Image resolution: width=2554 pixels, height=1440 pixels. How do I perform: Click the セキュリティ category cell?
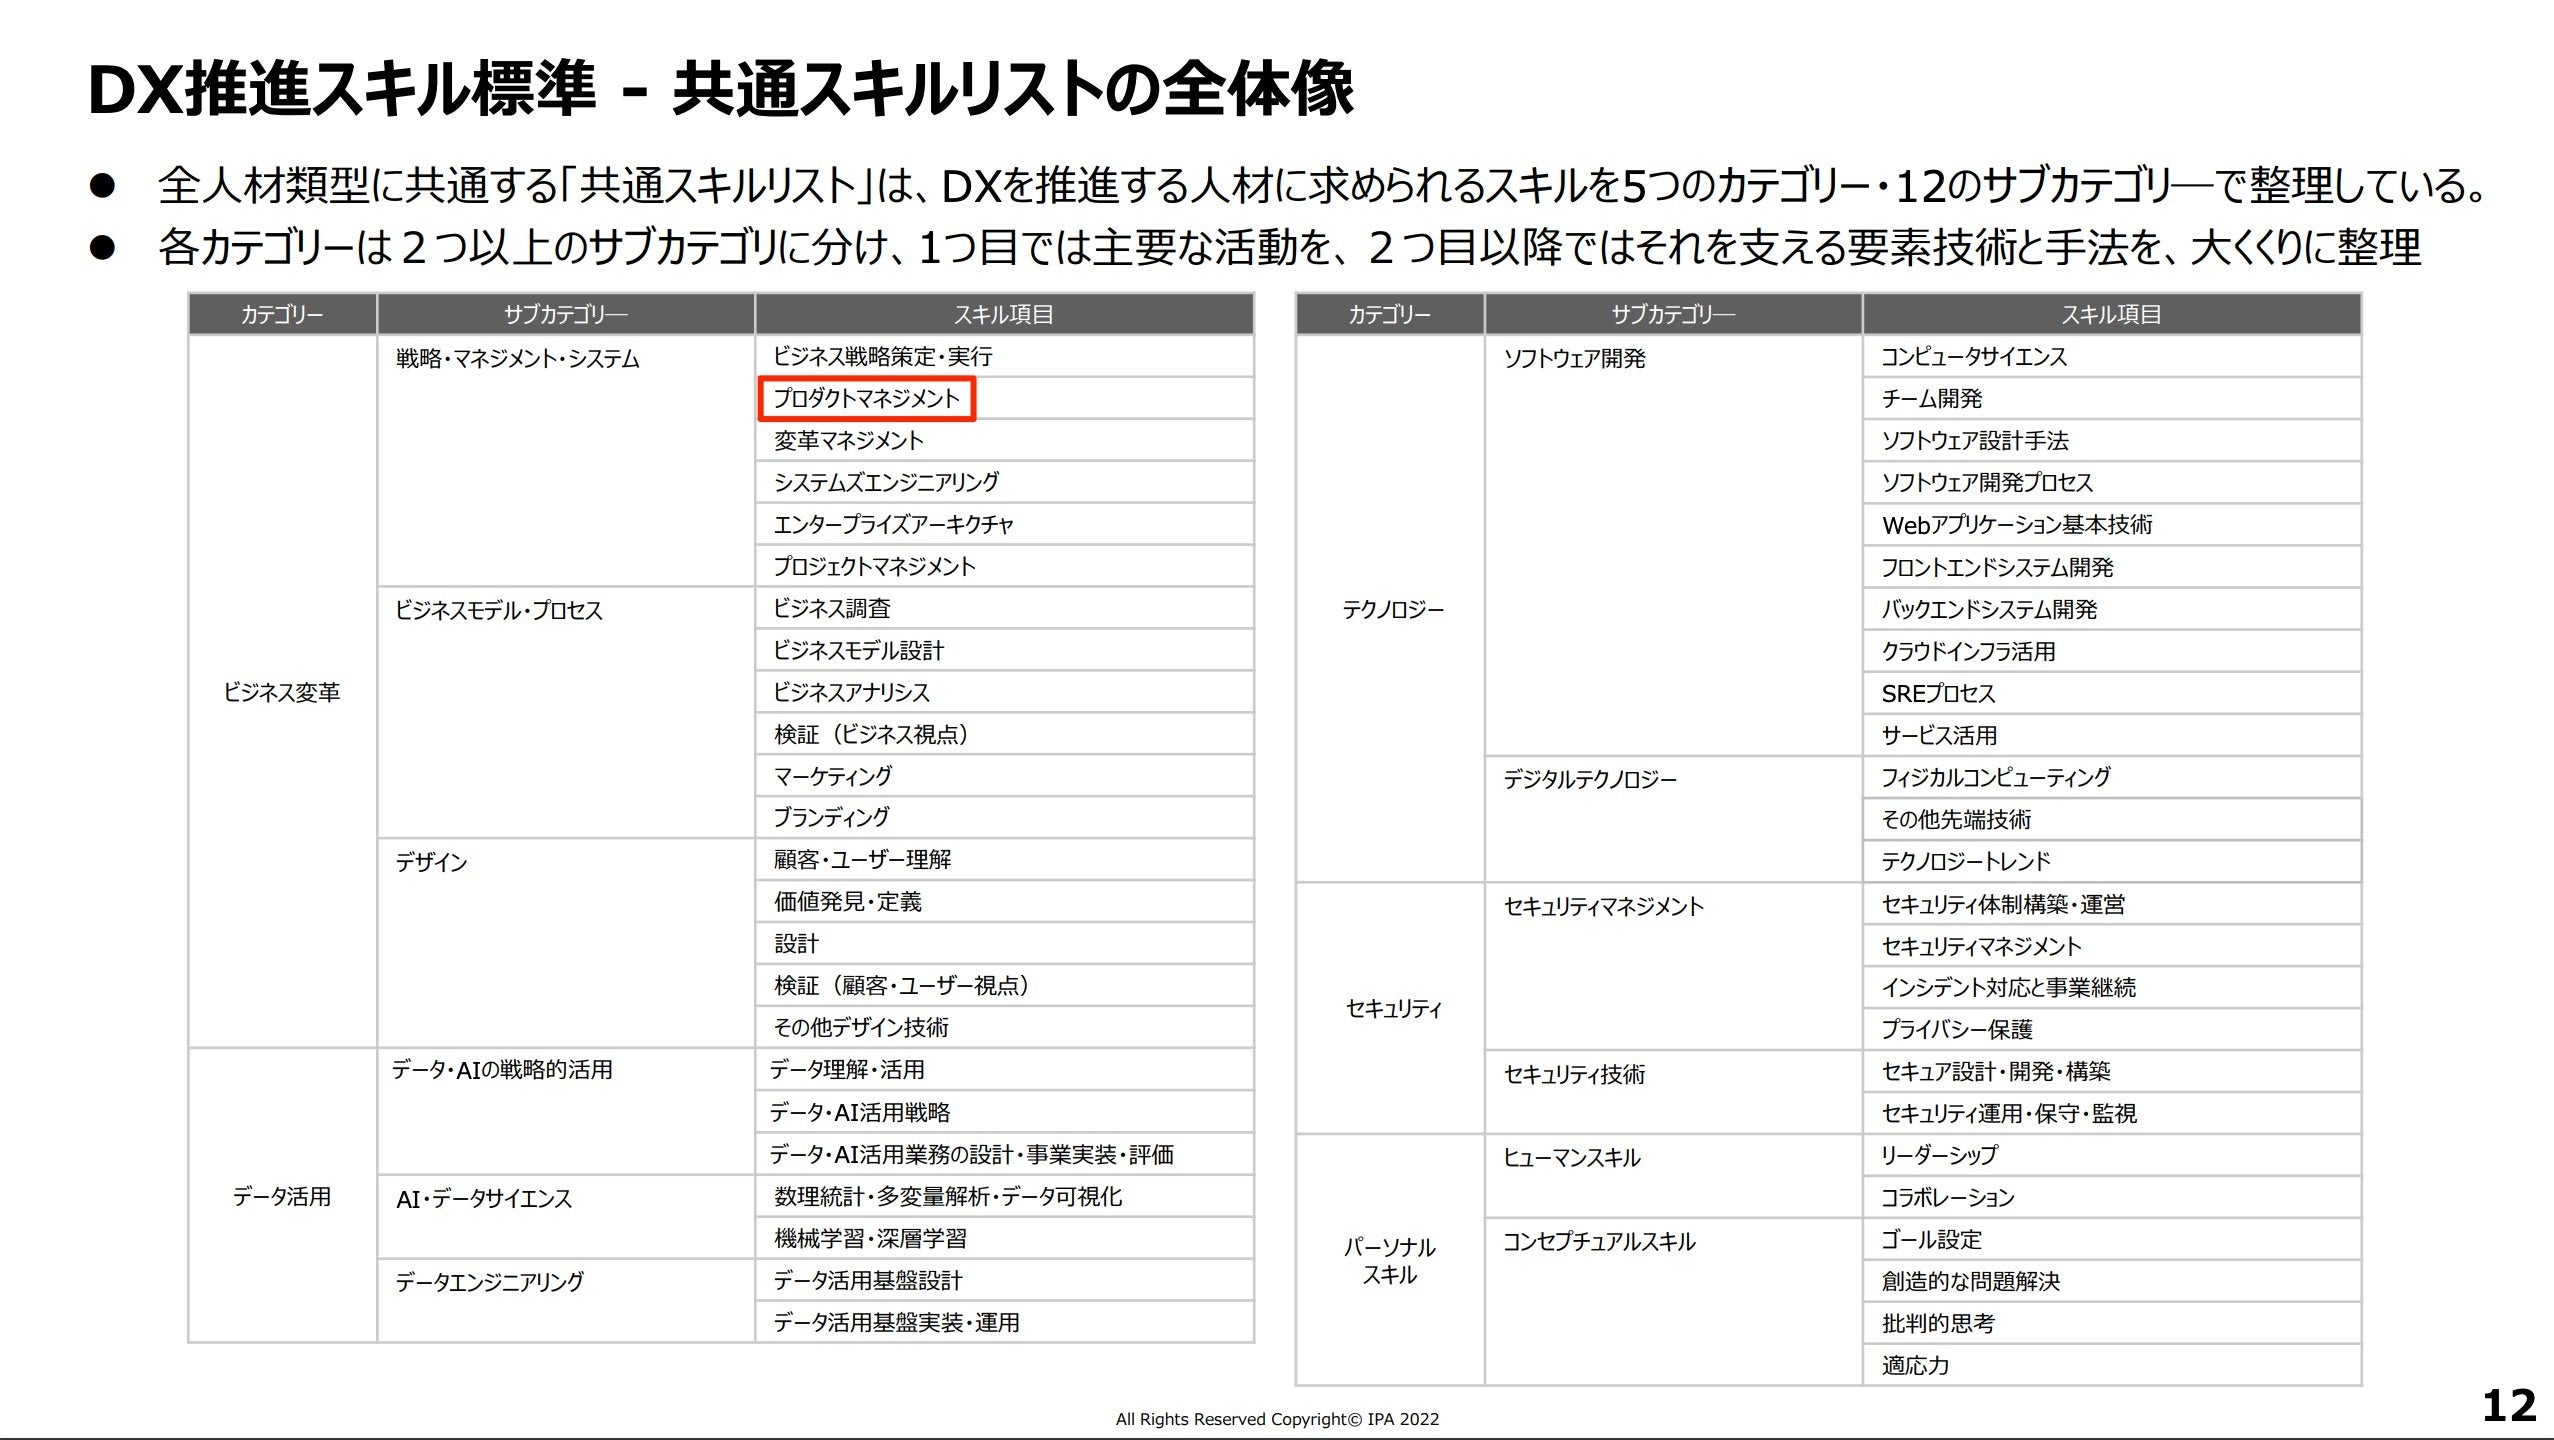click(x=1392, y=1009)
